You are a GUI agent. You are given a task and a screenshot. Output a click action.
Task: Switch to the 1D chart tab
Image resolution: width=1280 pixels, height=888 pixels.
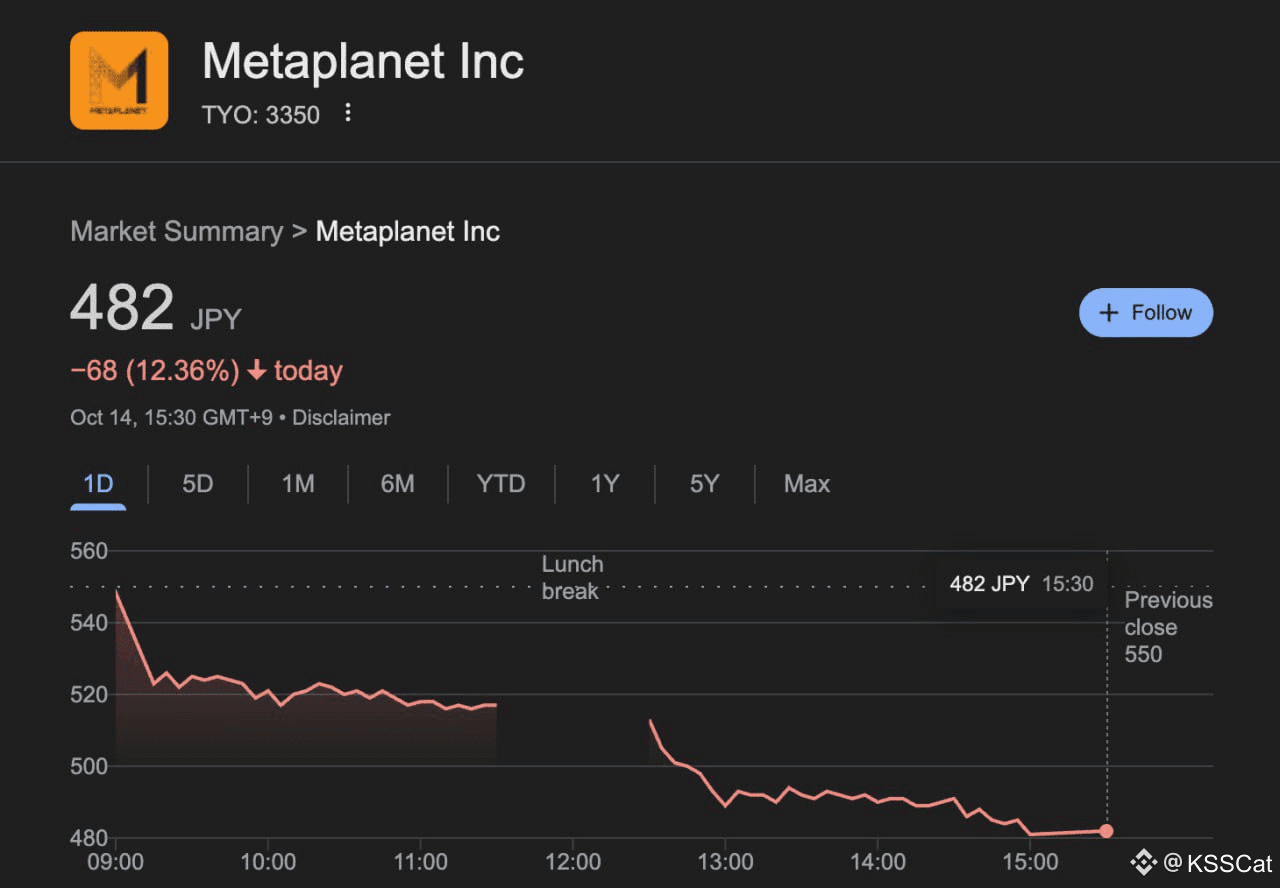click(x=98, y=484)
